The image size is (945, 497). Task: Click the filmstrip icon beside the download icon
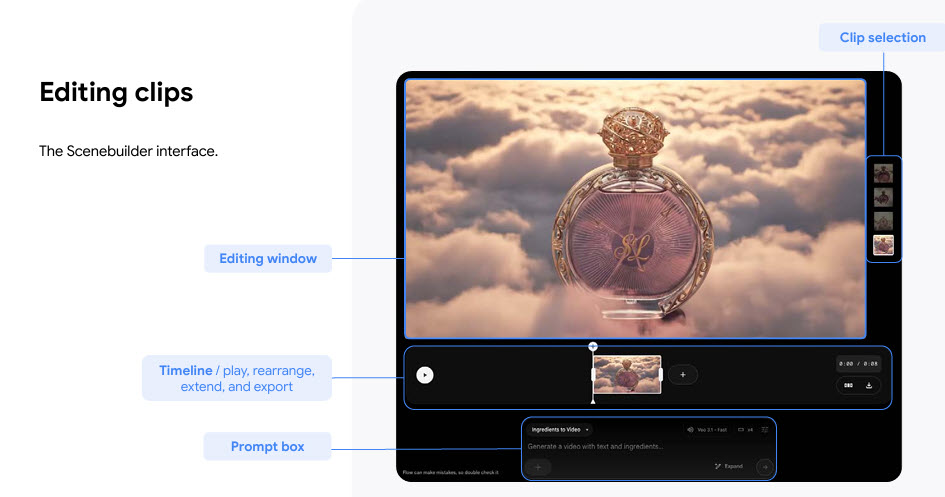click(848, 385)
